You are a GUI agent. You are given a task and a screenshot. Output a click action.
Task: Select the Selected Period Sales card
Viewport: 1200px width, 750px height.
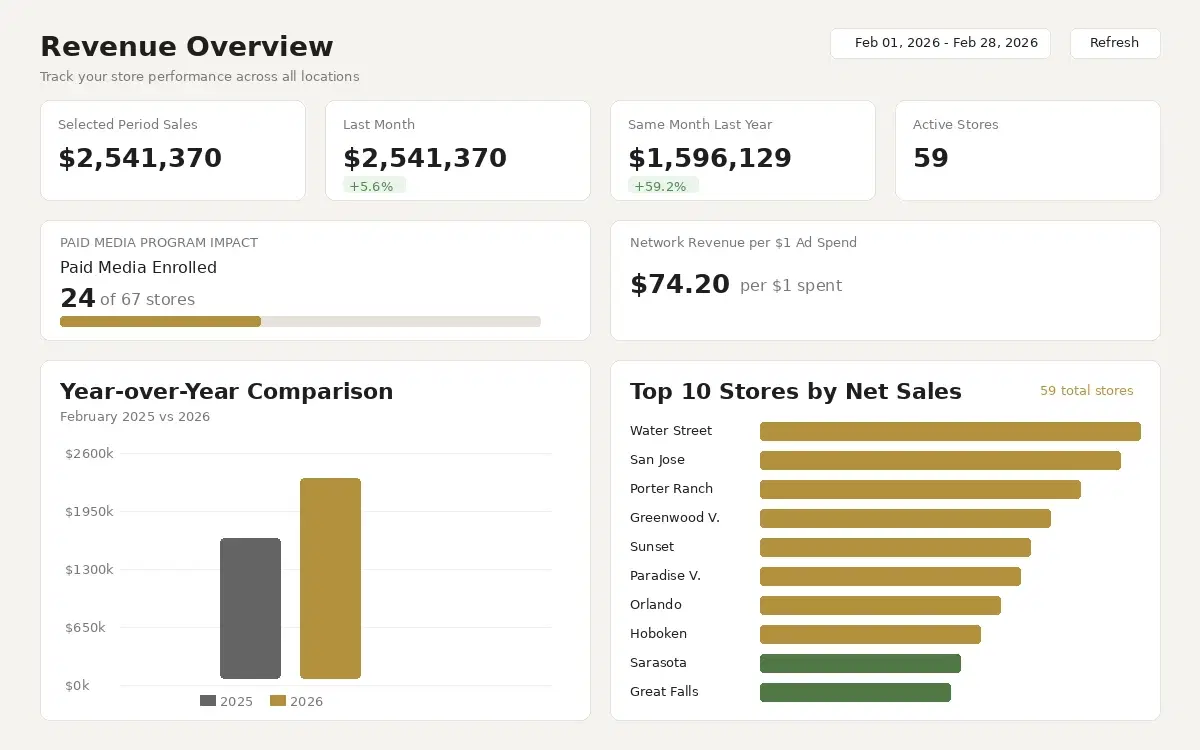tap(172, 150)
